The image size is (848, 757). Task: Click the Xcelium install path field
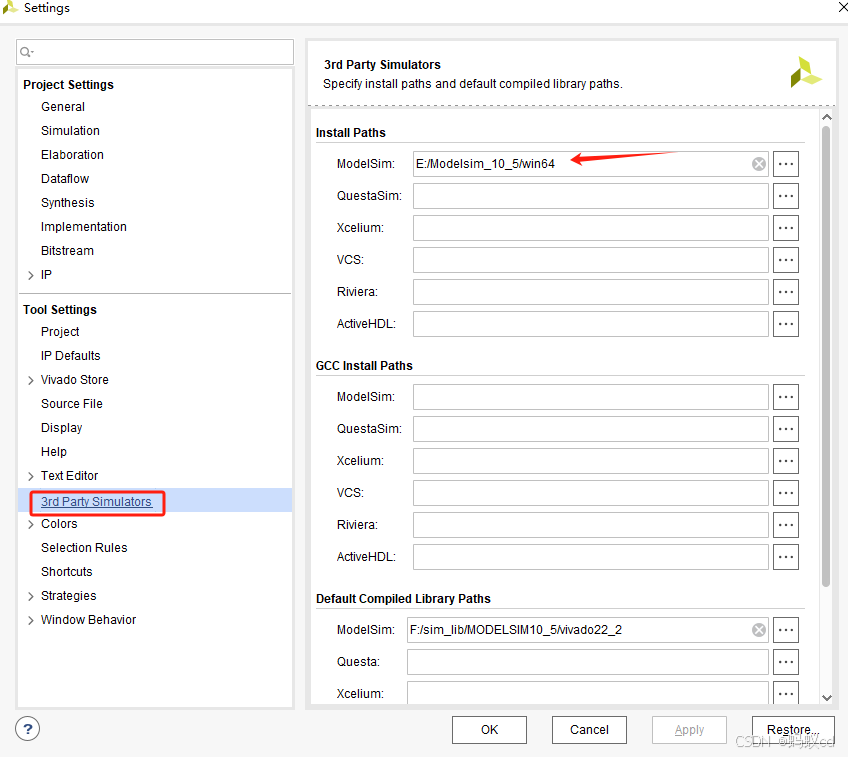[x=591, y=228]
